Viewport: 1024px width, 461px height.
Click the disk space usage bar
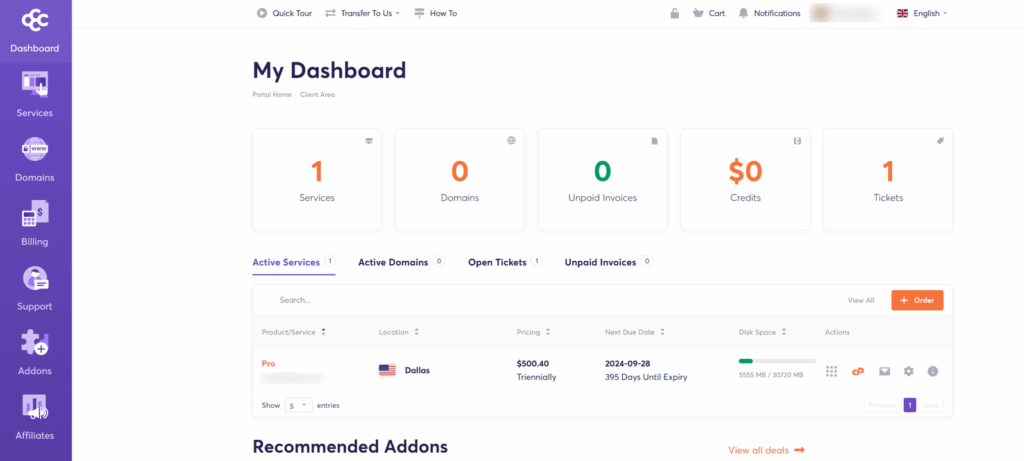coord(777,361)
